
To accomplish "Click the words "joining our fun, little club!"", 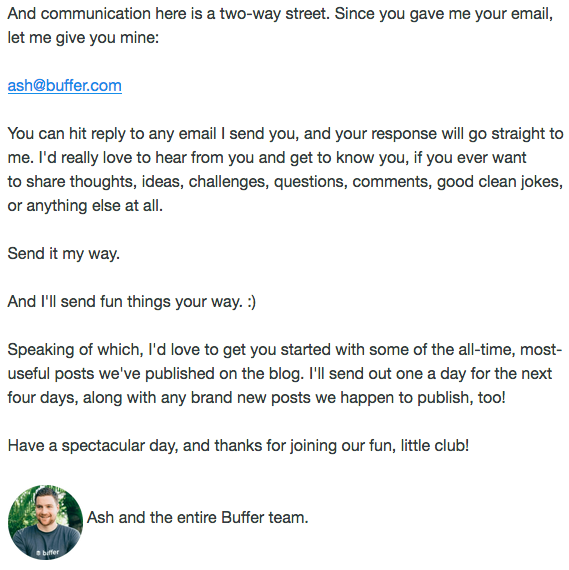I will (x=379, y=446).
